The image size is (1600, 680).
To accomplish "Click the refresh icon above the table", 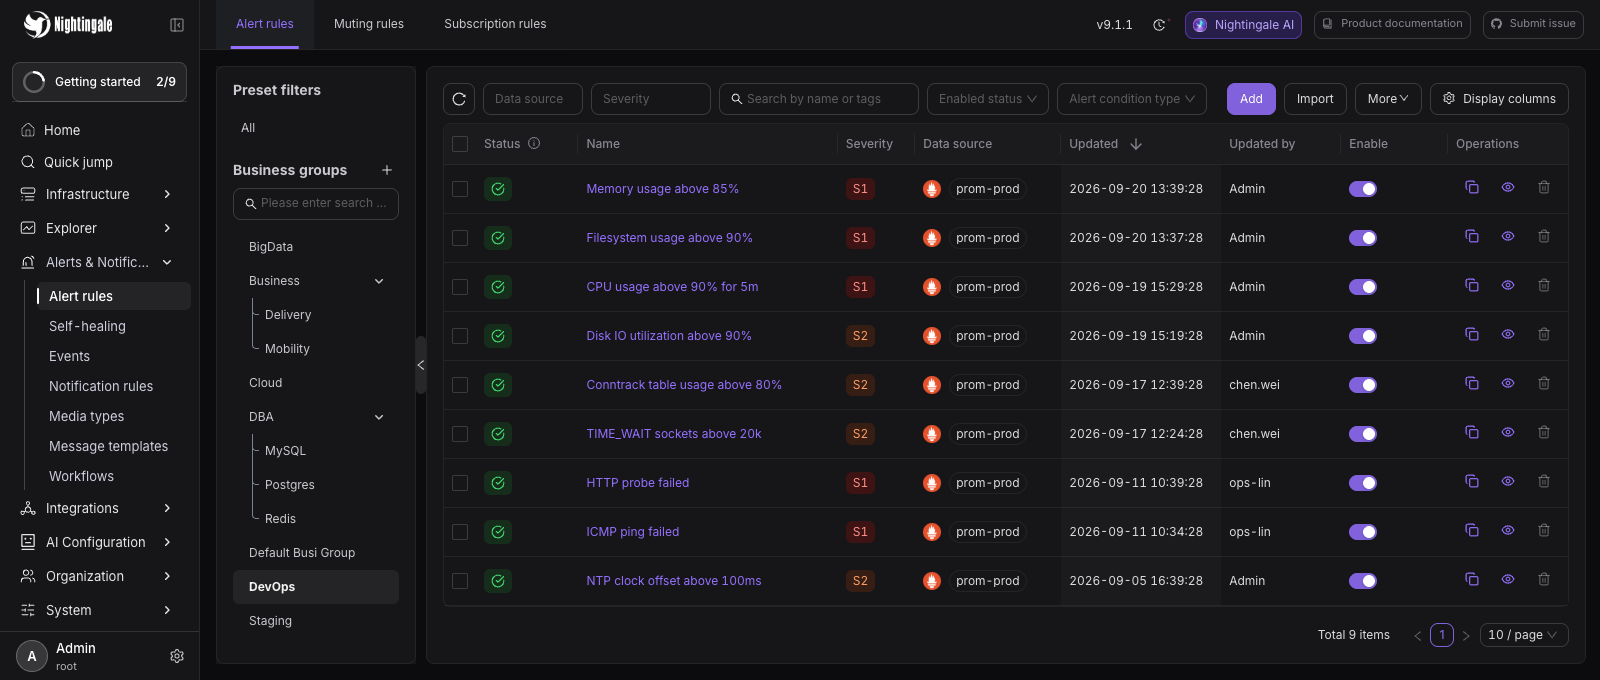I will [459, 99].
